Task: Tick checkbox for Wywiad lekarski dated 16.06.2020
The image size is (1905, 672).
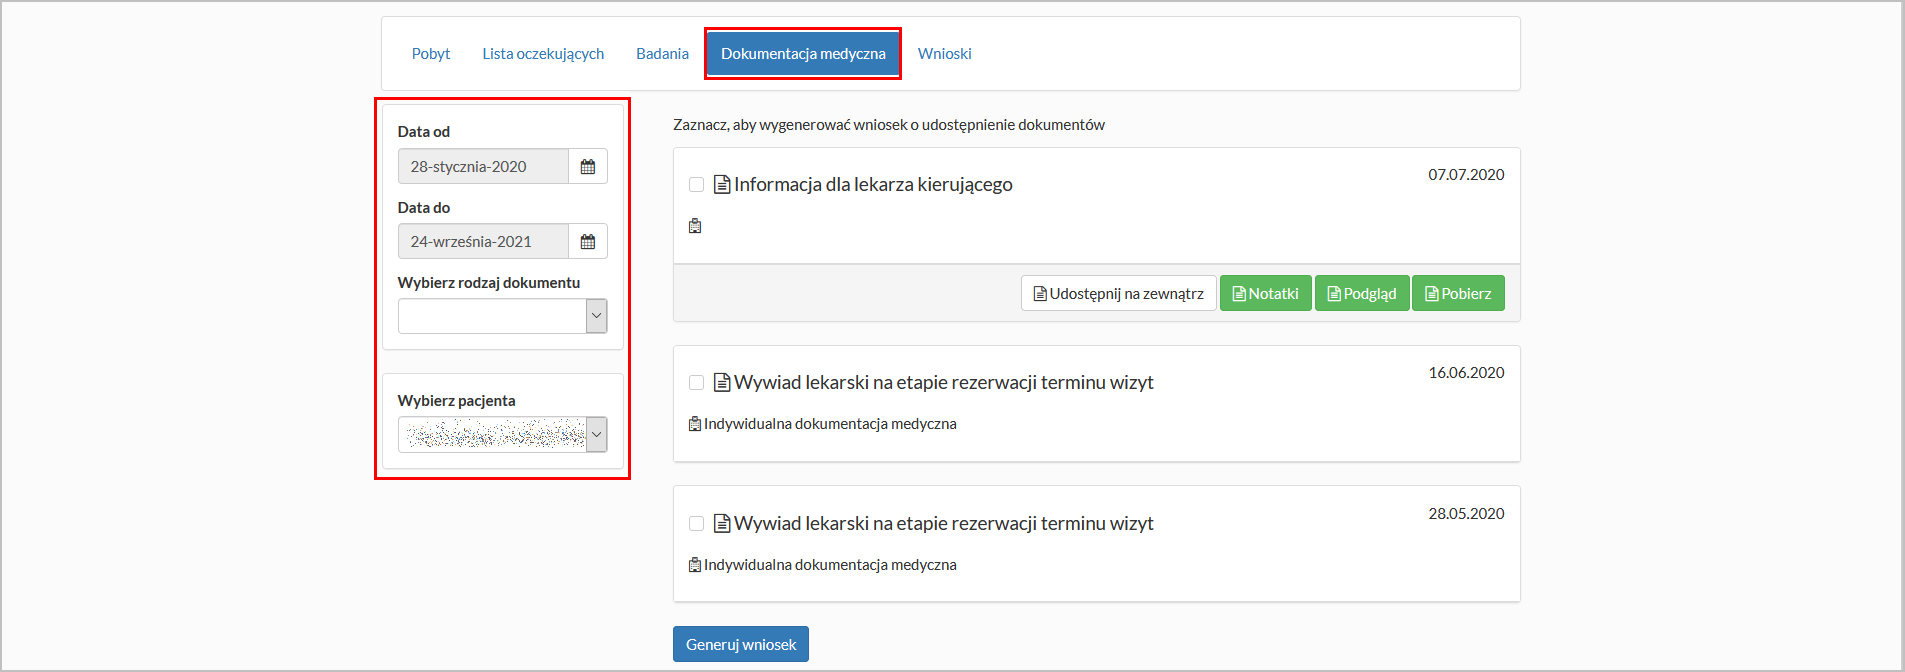Action: tap(697, 383)
